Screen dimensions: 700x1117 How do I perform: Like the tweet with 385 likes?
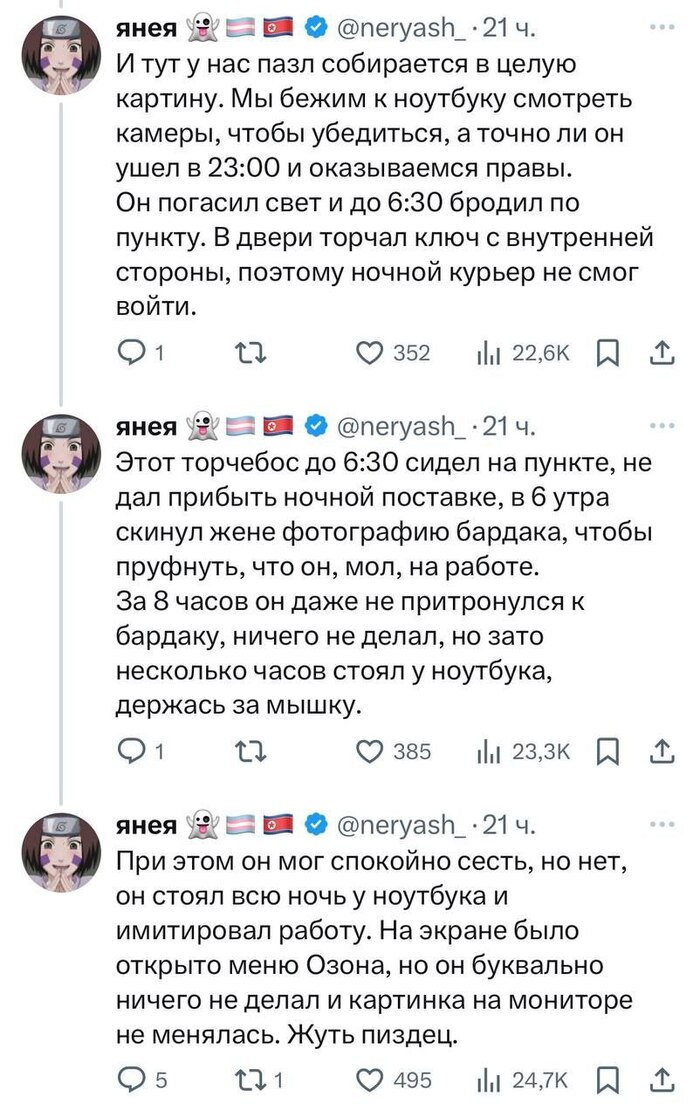coord(372,751)
